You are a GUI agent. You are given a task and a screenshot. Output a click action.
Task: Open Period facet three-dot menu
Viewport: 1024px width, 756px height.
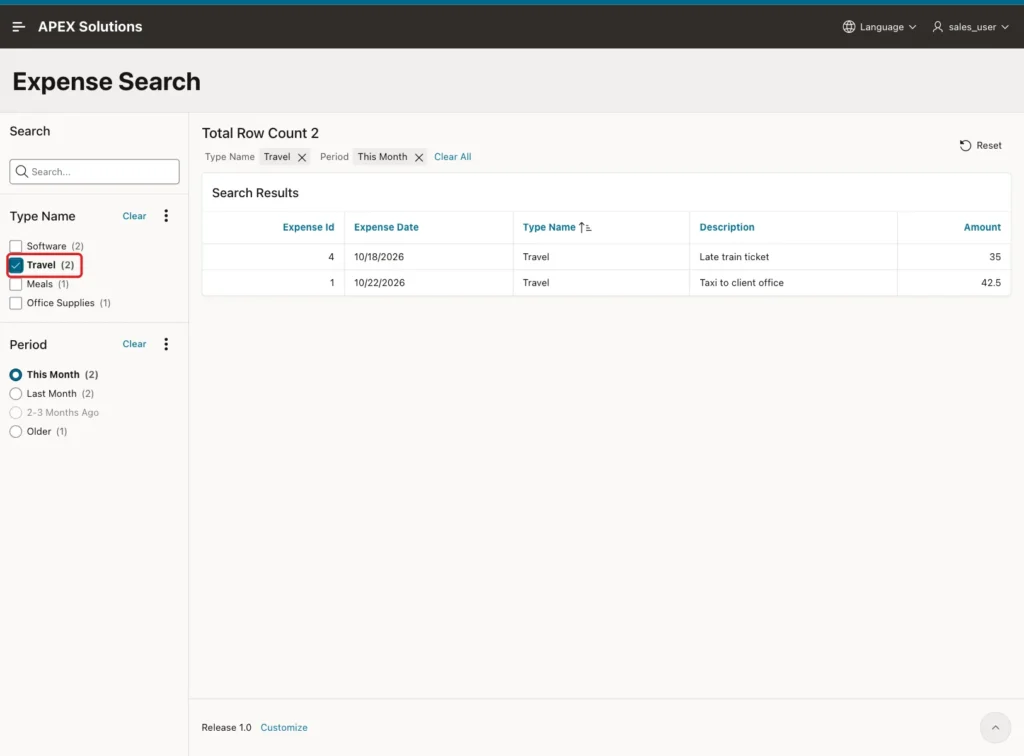click(166, 344)
